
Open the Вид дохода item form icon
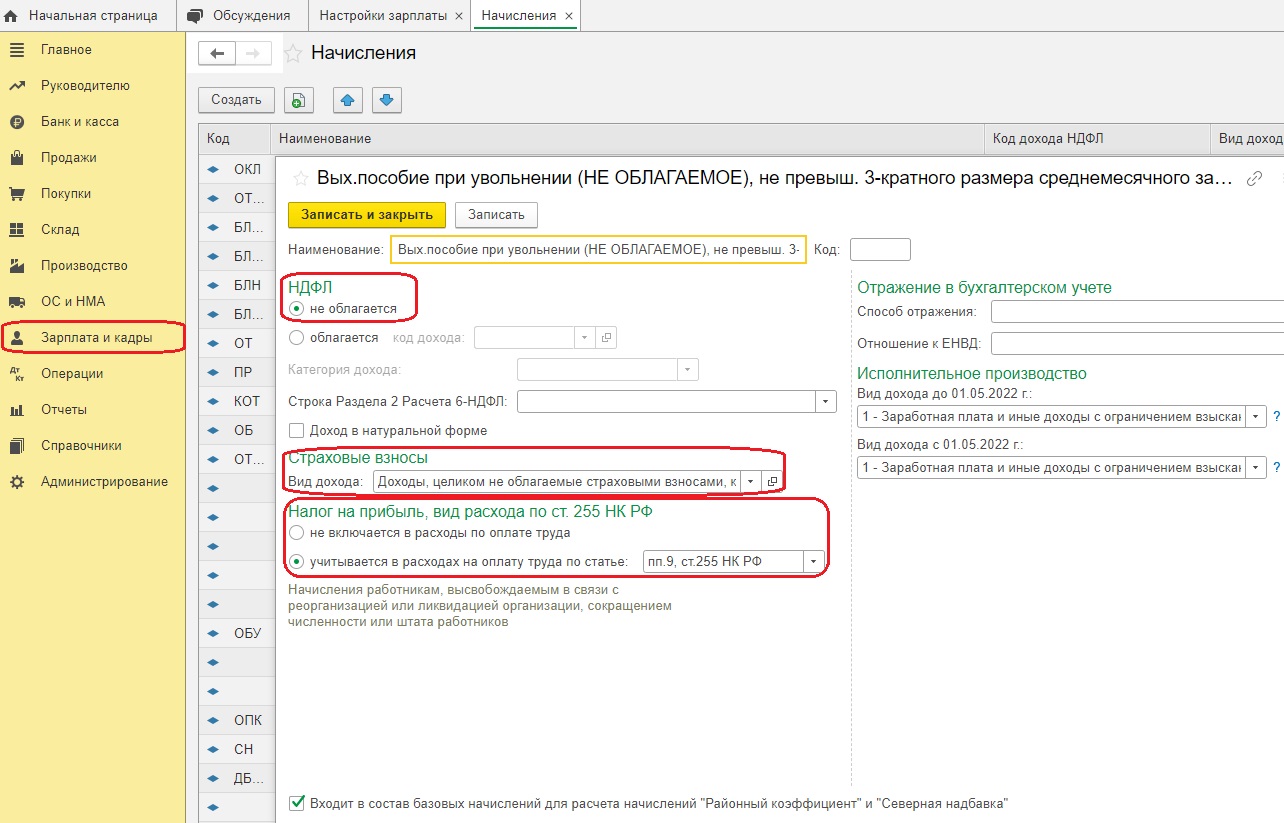772,482
